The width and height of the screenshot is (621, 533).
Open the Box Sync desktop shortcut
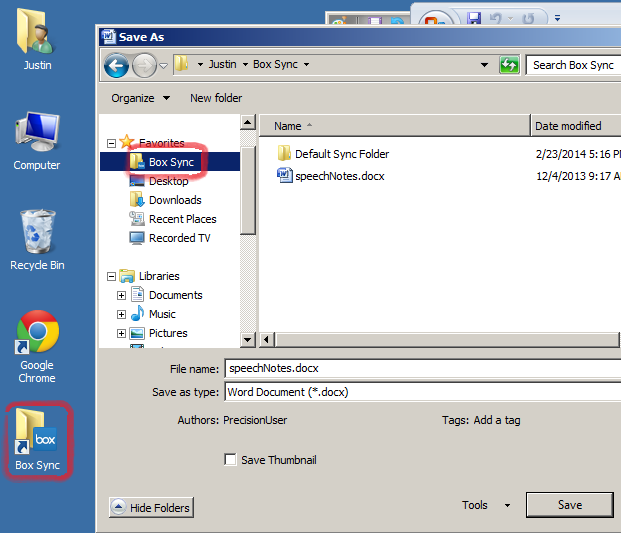37,440
